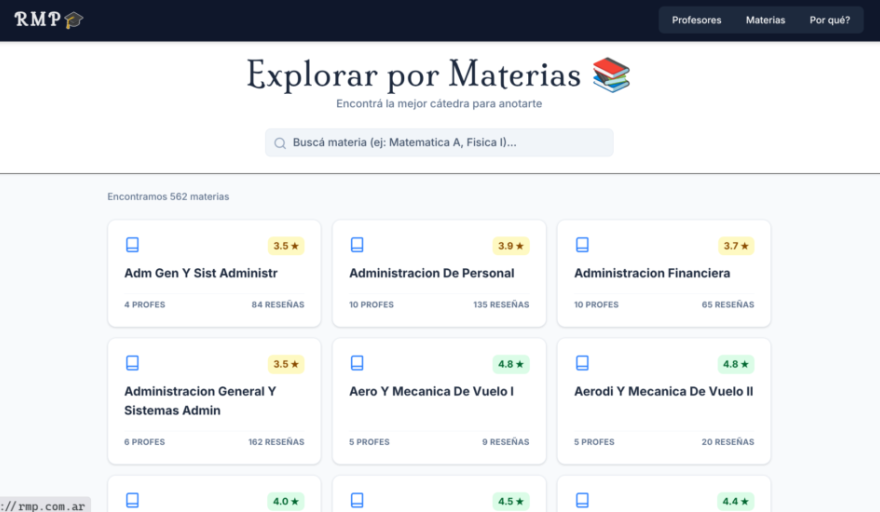Focus the Buscá materia search field
The width and height of the screenshot is (880, 512).
(445, 143)
